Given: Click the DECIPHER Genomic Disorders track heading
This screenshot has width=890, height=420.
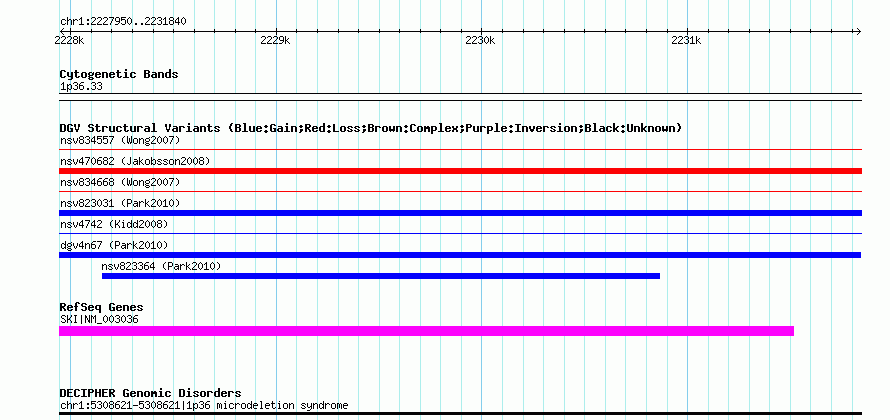Looking at the screenshot, I should [150, 393].
